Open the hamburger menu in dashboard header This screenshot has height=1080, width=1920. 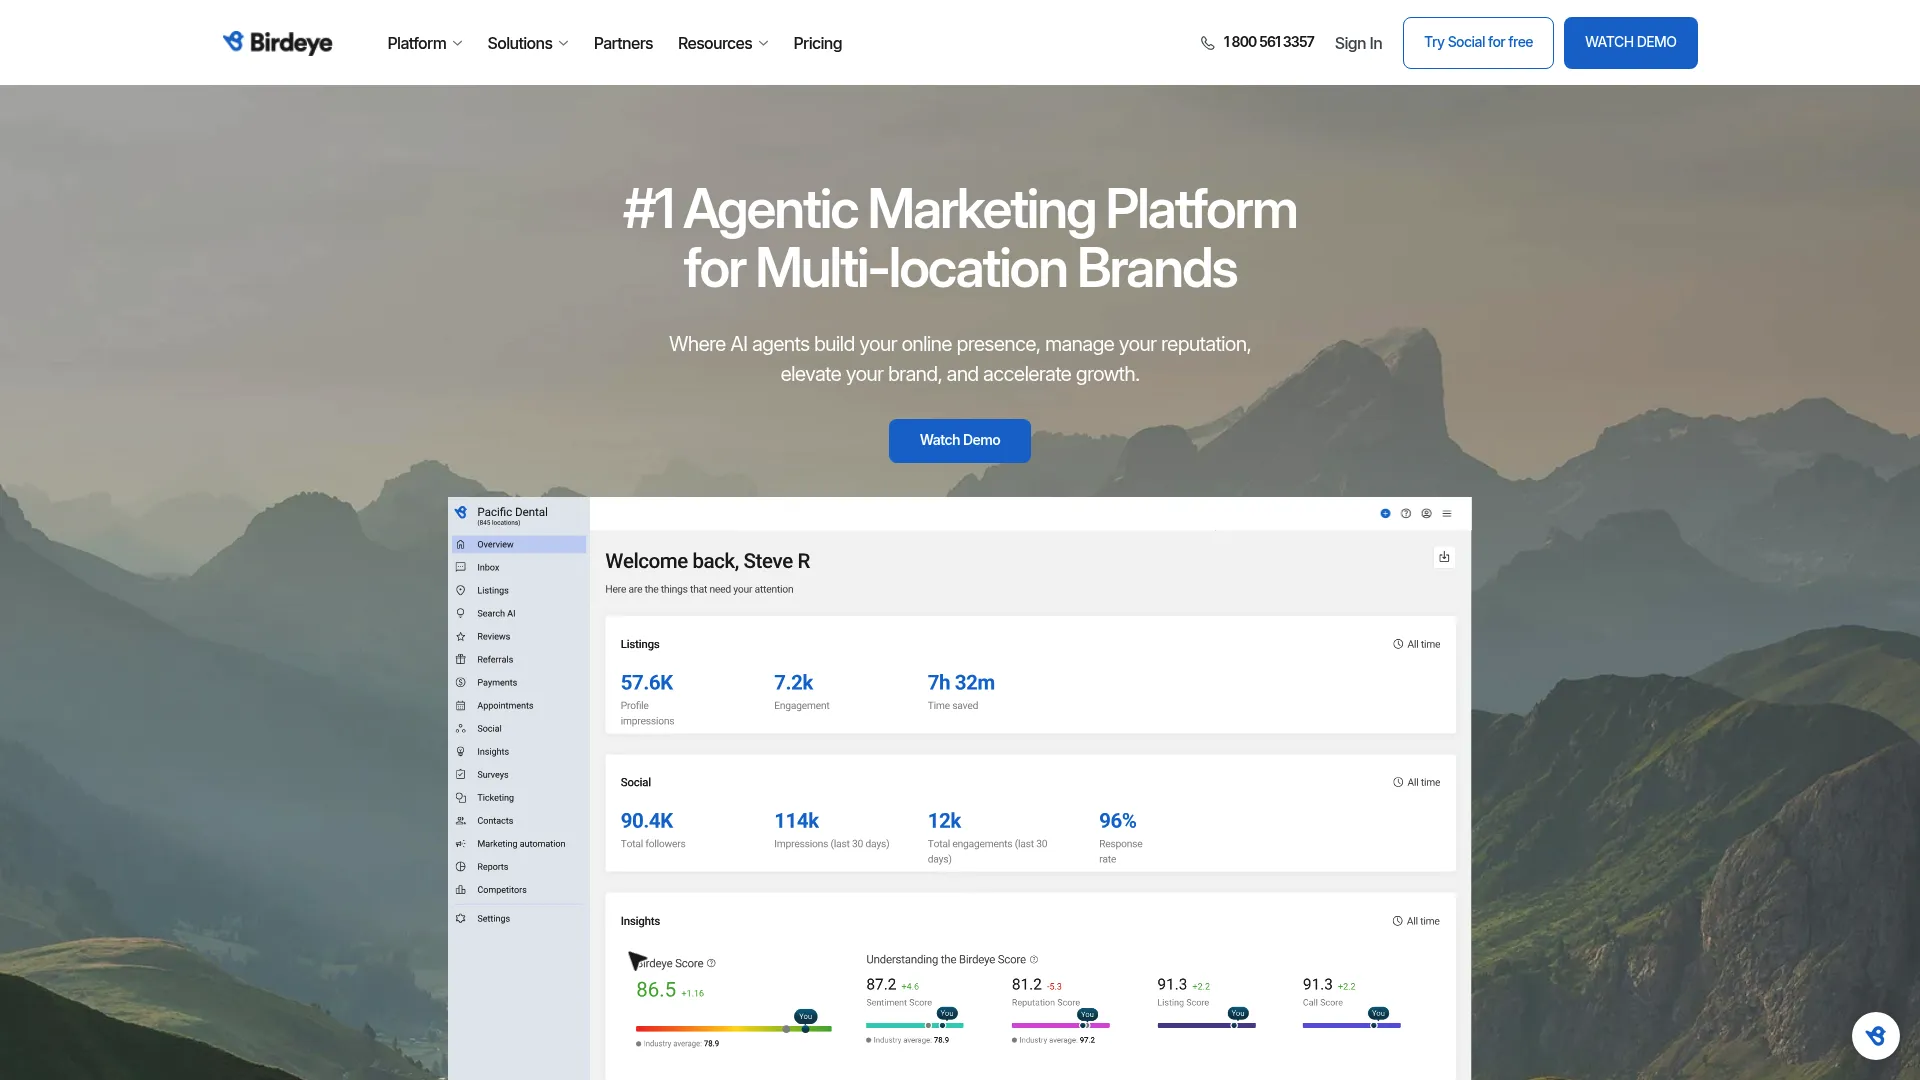coord(1447,513)
